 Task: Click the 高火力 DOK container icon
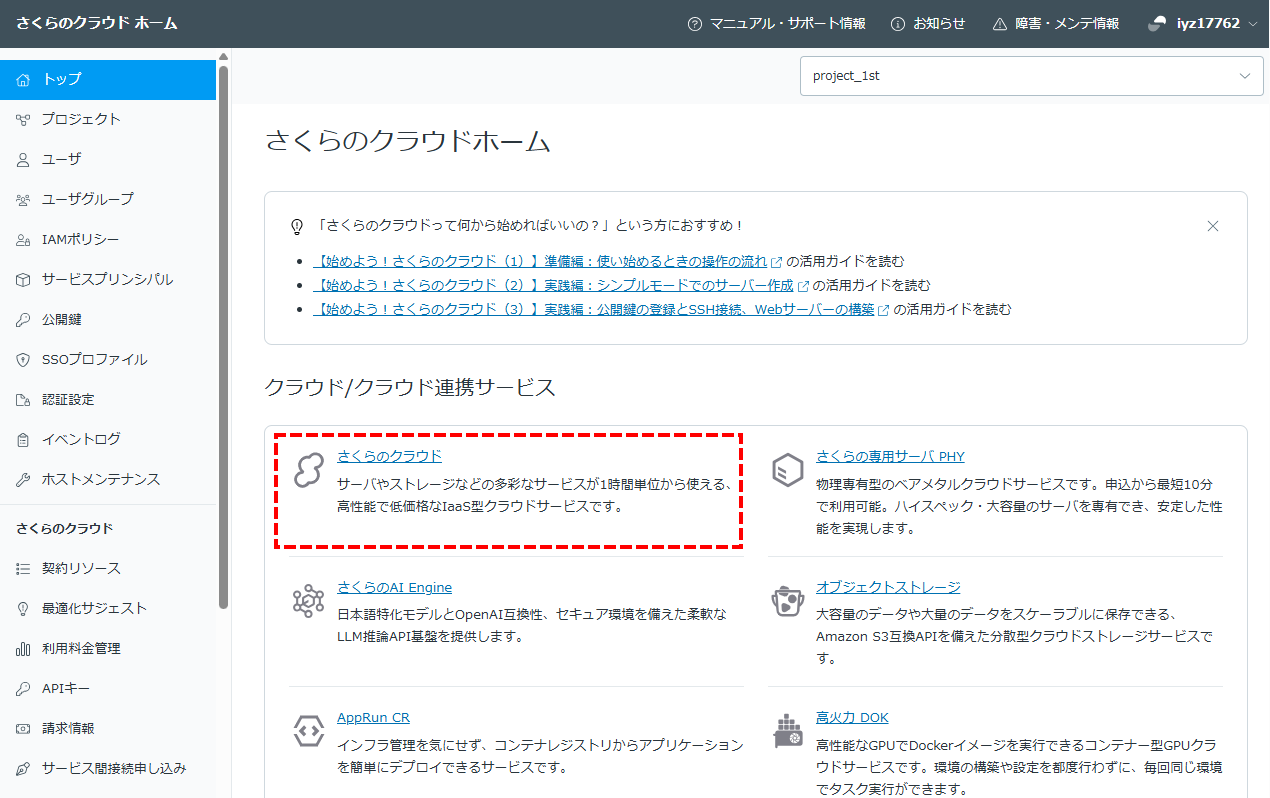tap(788, 730)
